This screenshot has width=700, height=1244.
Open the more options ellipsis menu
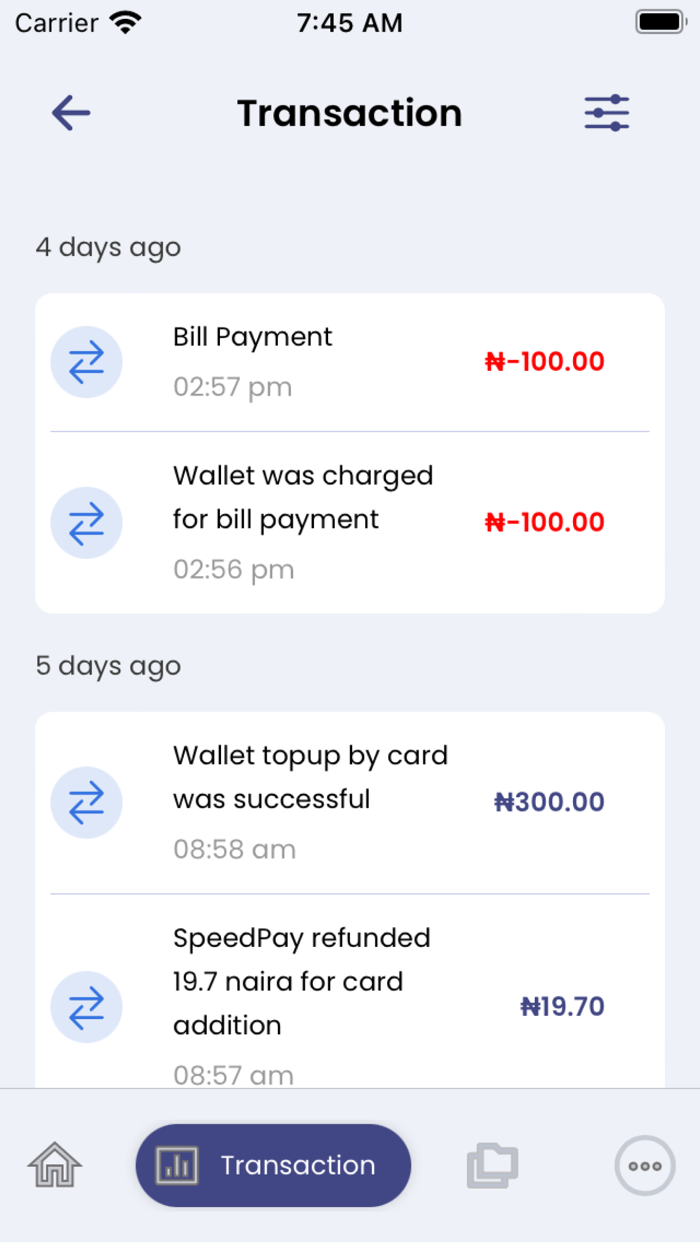(644, 1164)
